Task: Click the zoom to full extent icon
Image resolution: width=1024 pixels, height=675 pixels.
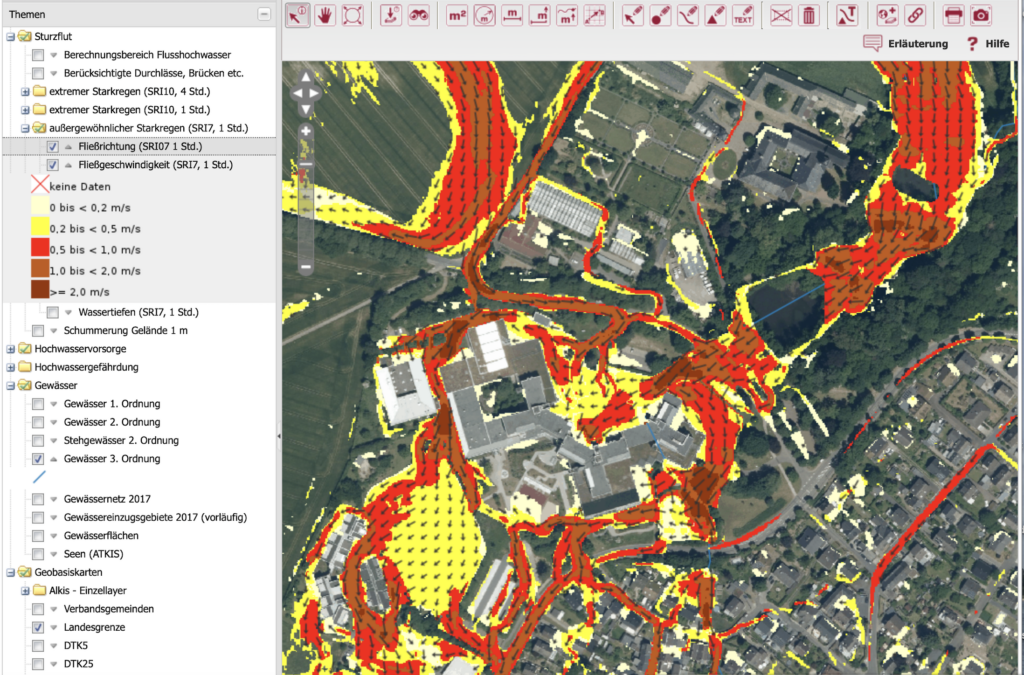Action: coord(352,15)
